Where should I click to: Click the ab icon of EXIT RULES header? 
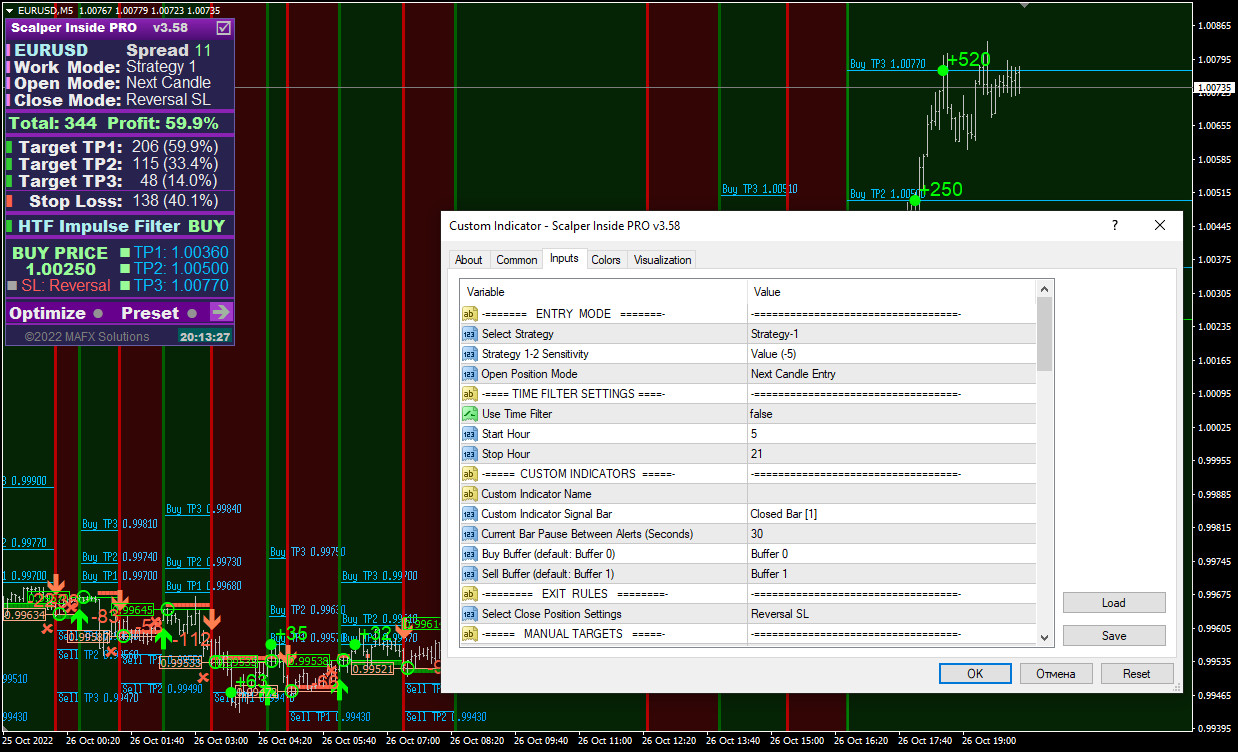click(469, 594)
